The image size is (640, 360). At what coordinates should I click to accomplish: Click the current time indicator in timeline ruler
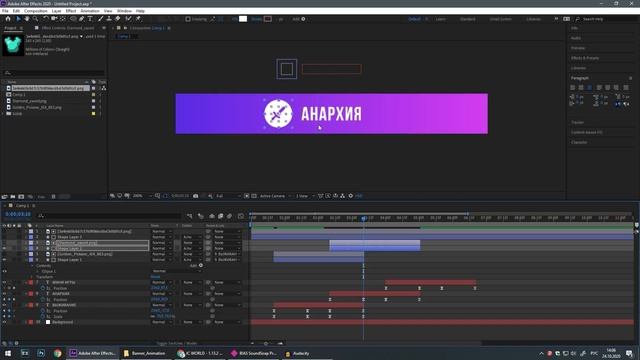[364, 218]
